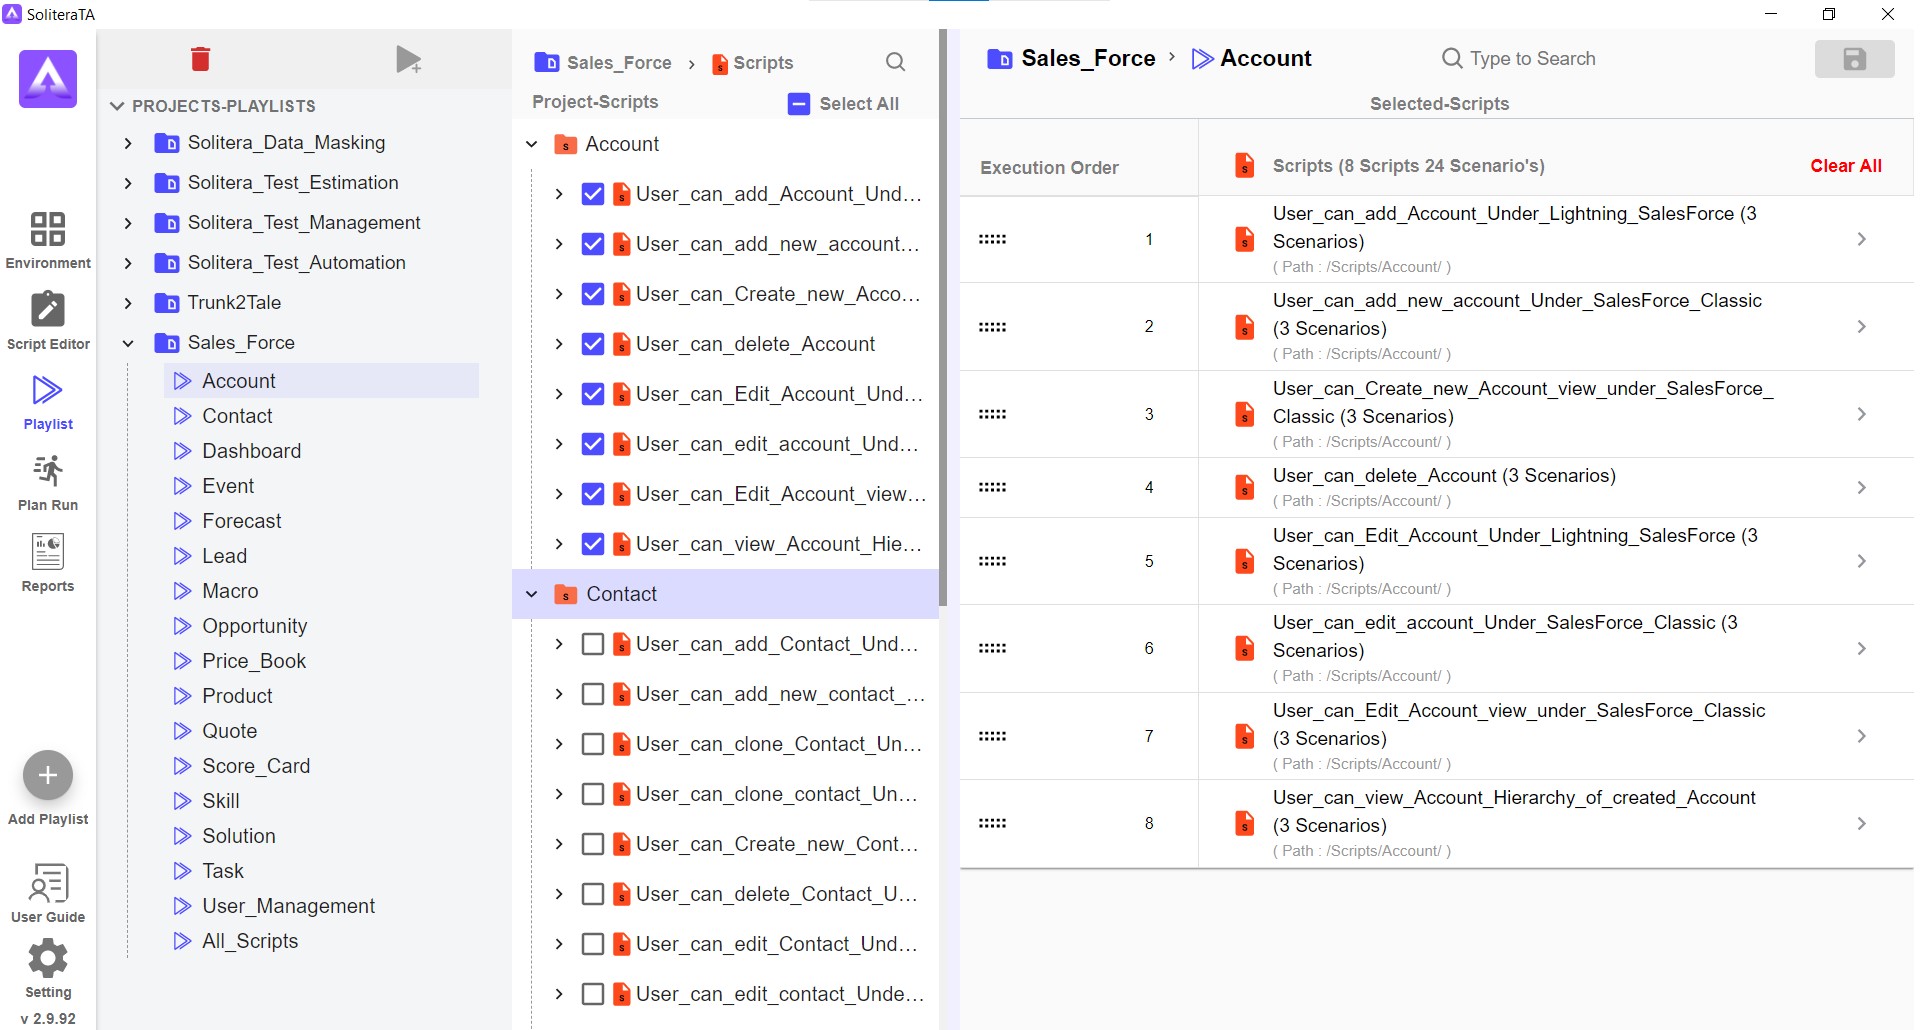Viewport: 1920px width, 1030px height.
Task: Click the Execution Order column header
Action: (x=1049, y=168)
